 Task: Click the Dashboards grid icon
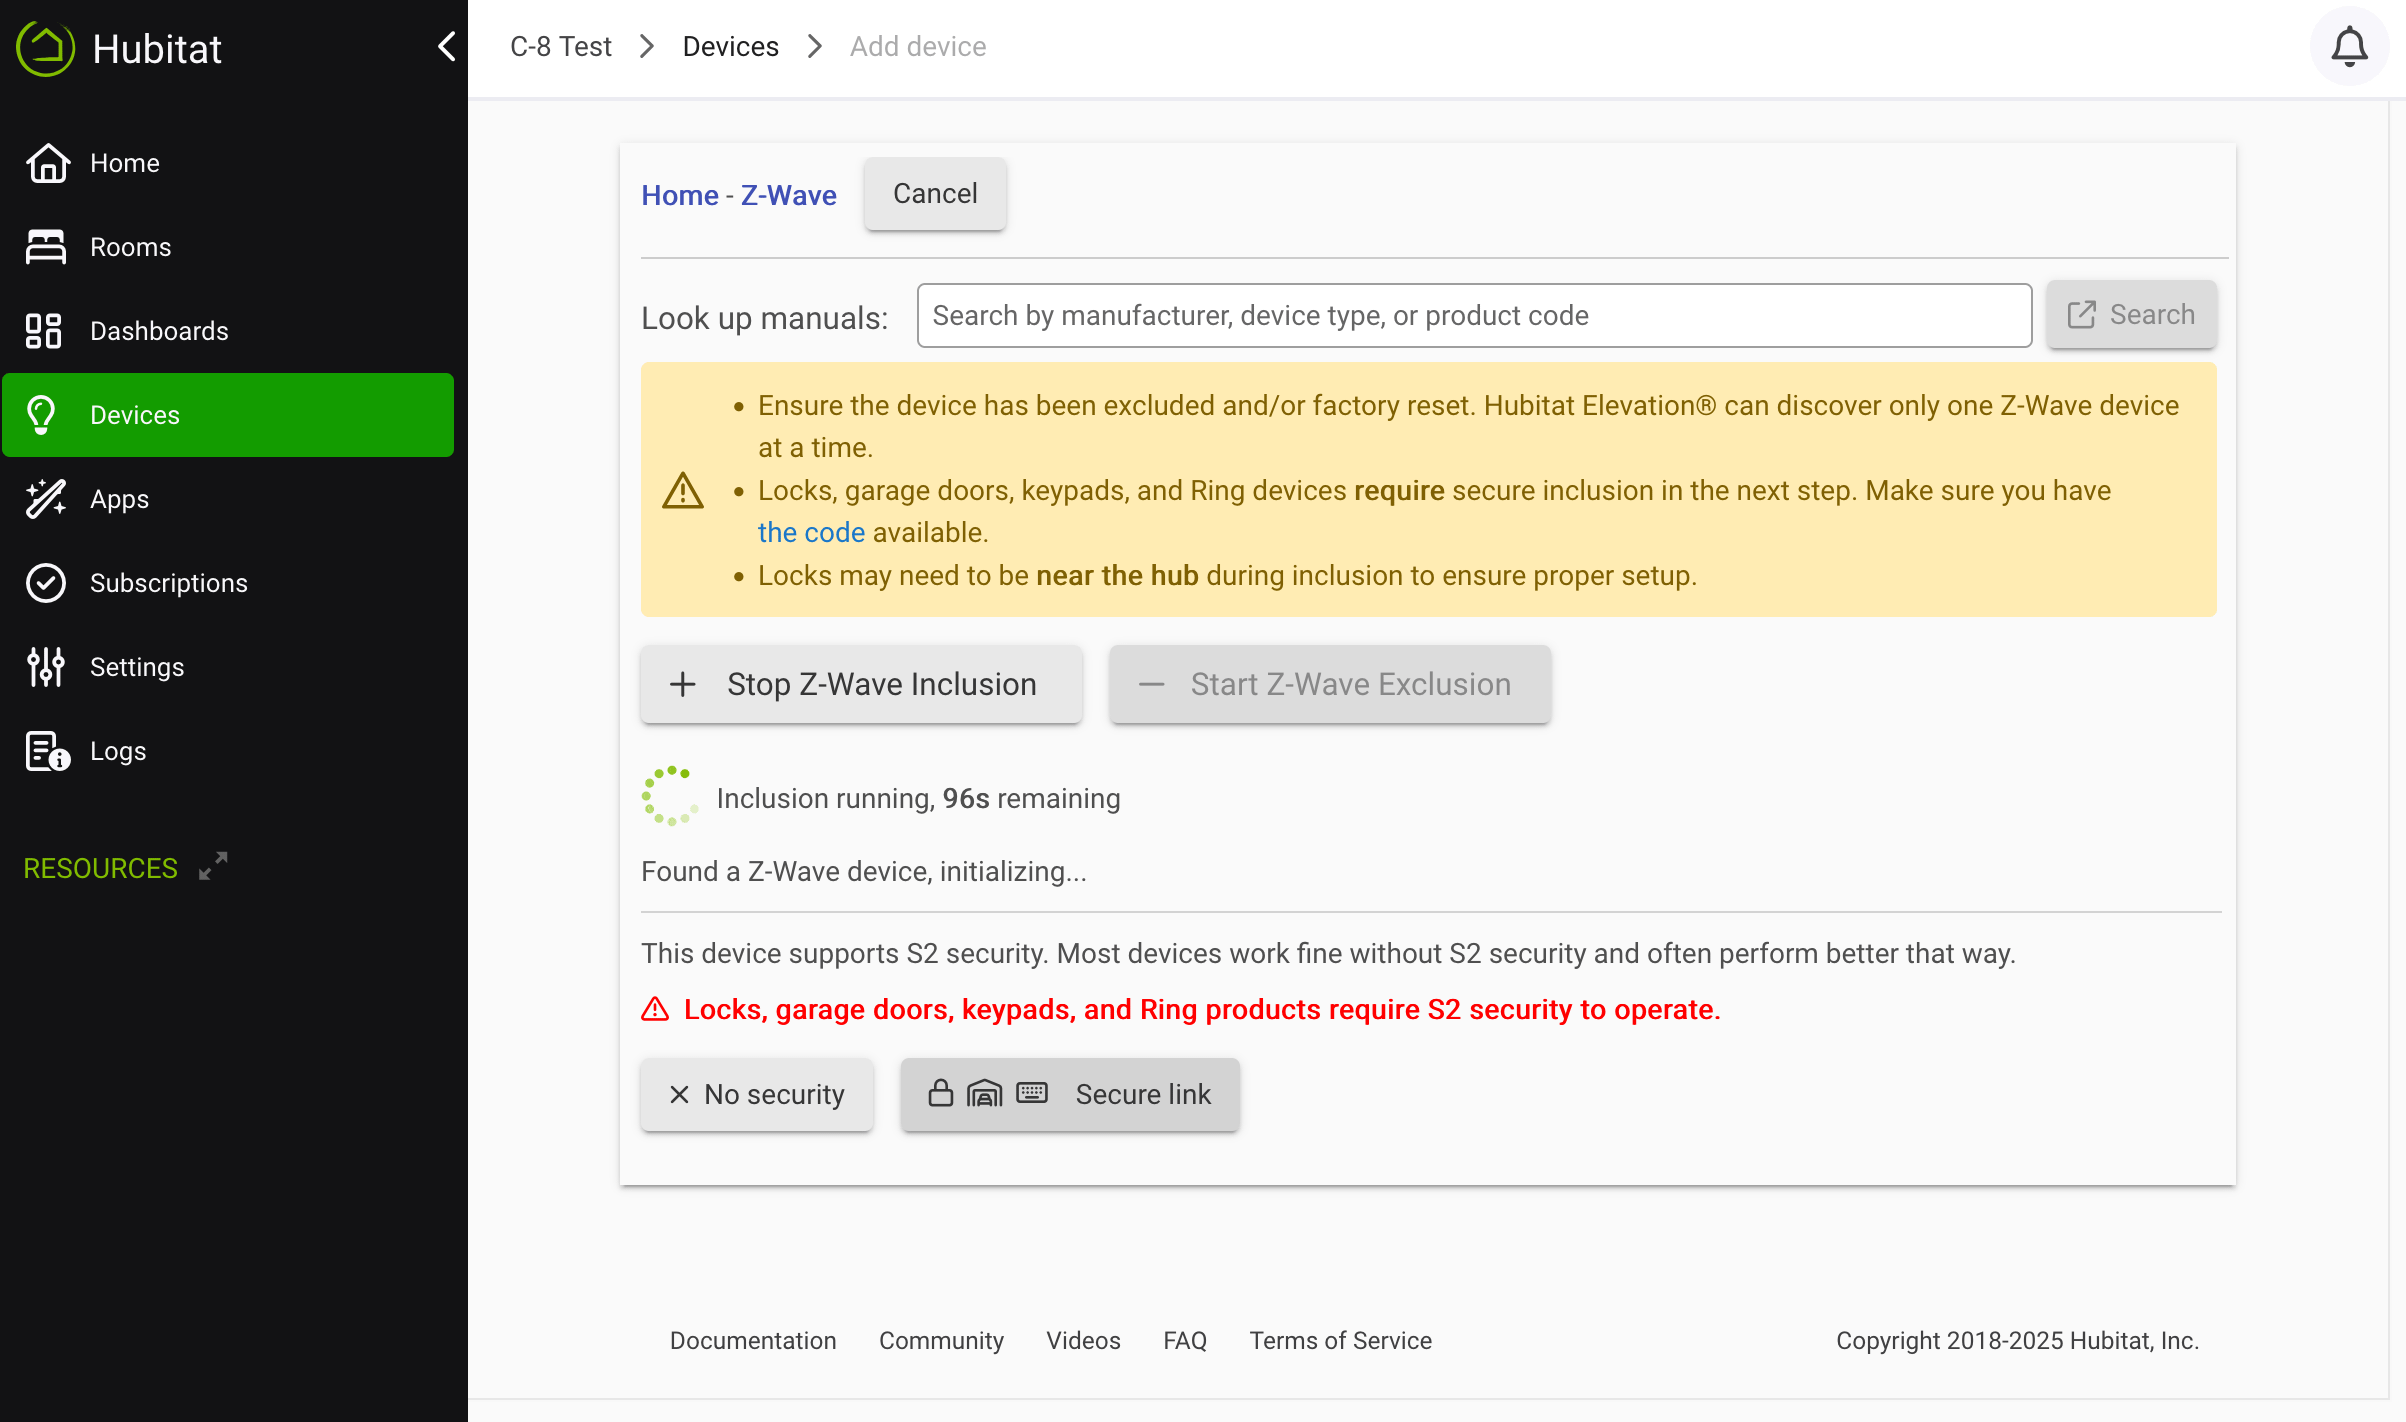44,331
